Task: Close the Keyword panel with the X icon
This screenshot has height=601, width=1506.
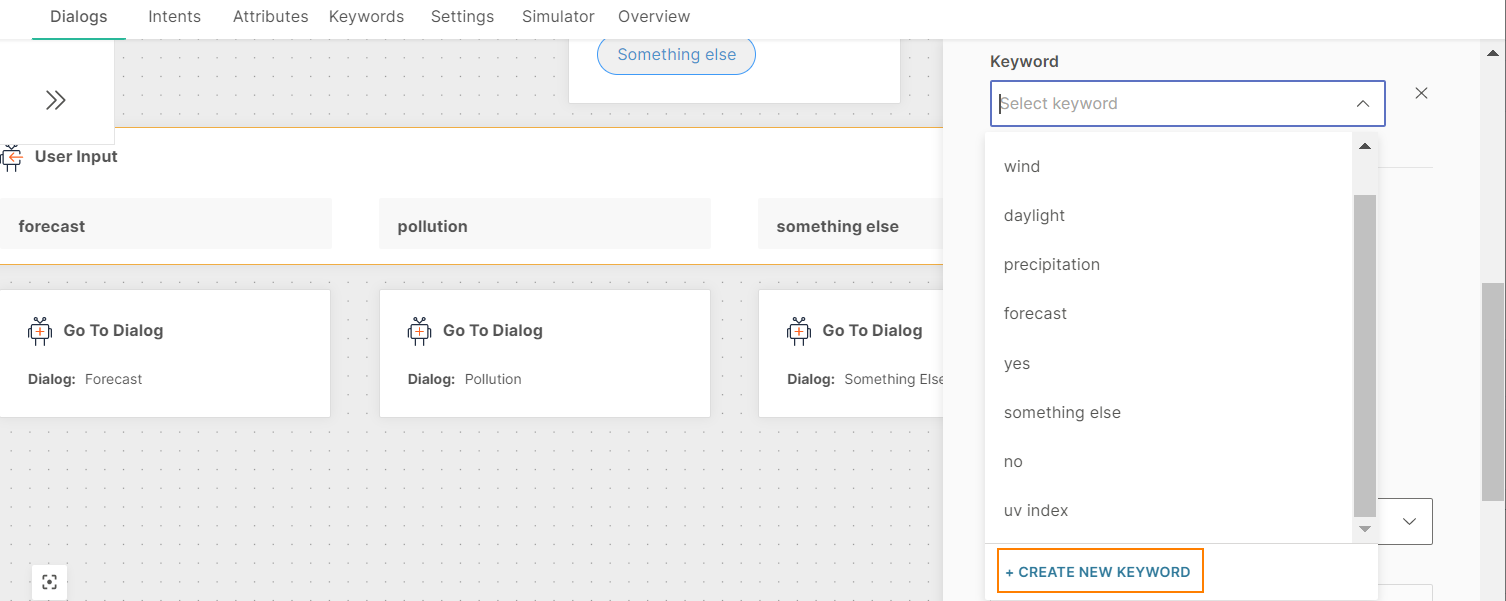Action: (x=1421, y=92)
